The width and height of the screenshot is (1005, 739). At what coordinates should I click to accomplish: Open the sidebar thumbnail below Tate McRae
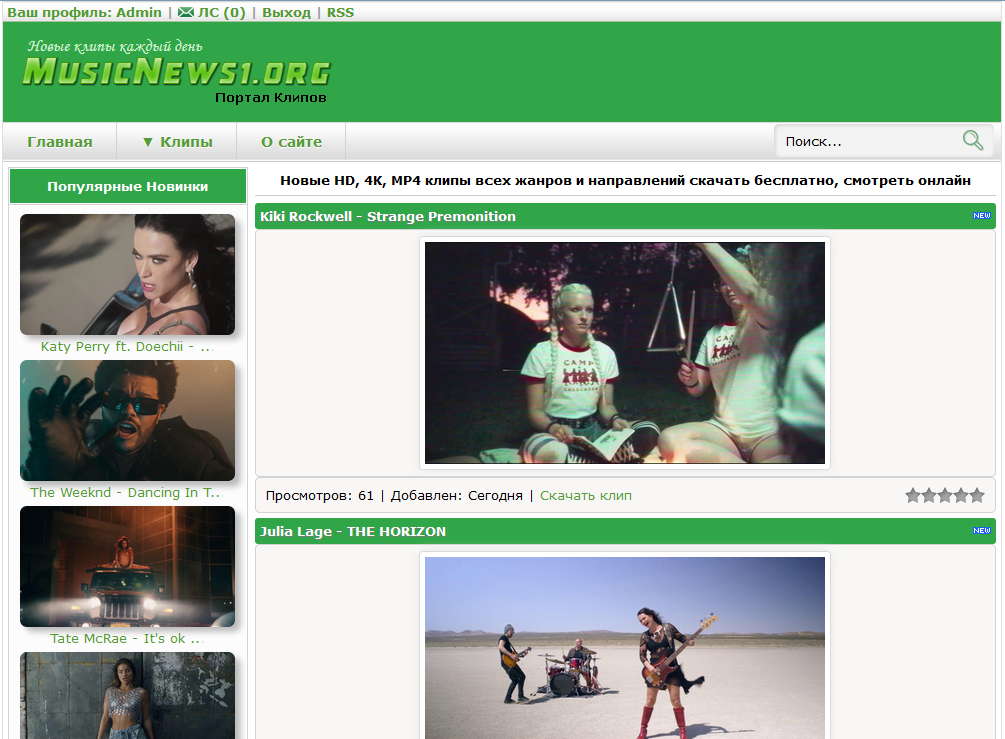tap(128, 695)
